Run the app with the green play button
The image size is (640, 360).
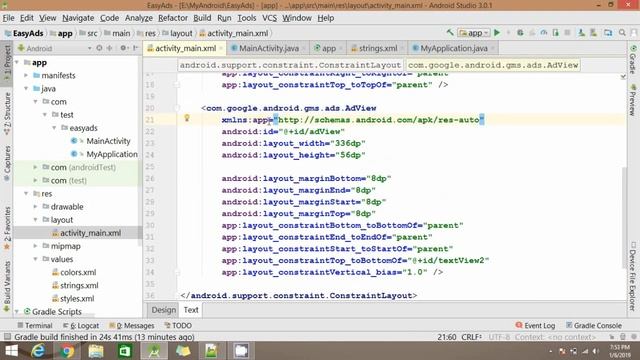coord(497,33)
